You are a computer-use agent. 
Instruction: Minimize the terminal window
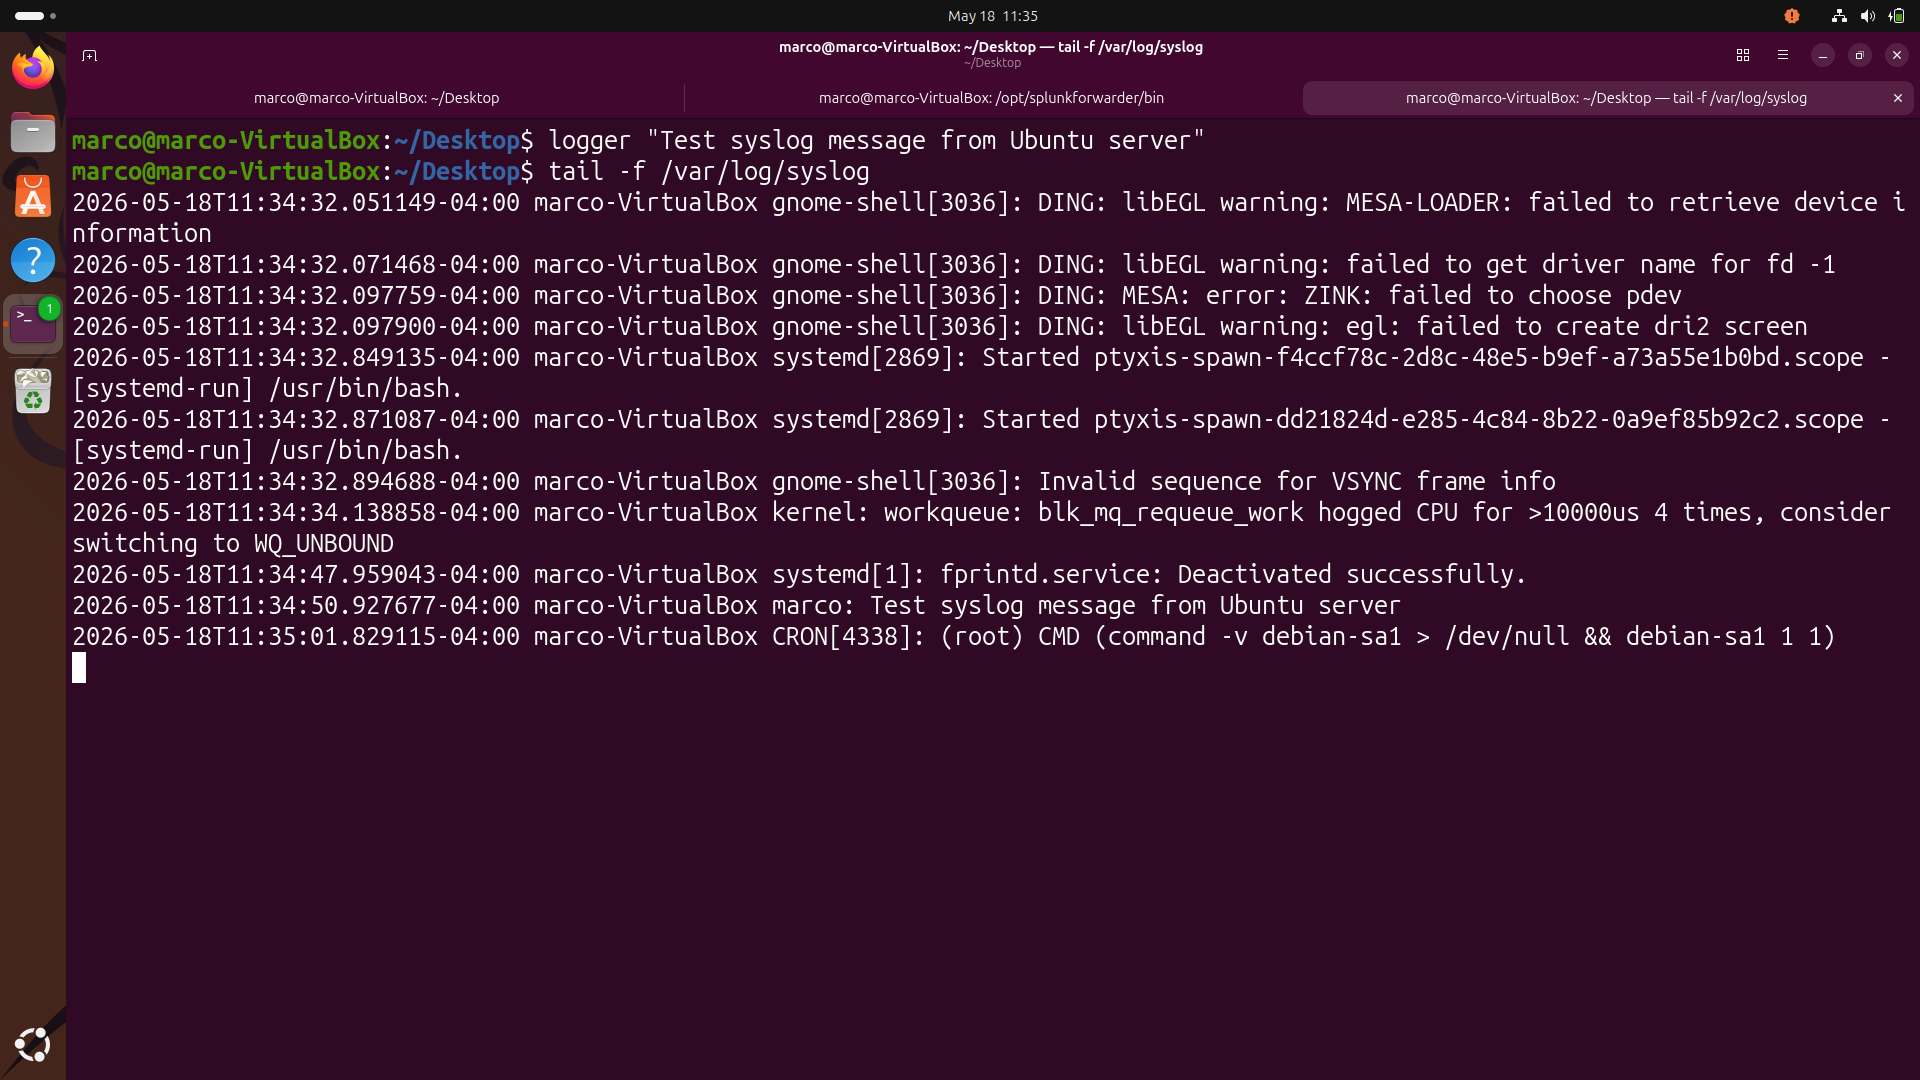(1823, 55)
